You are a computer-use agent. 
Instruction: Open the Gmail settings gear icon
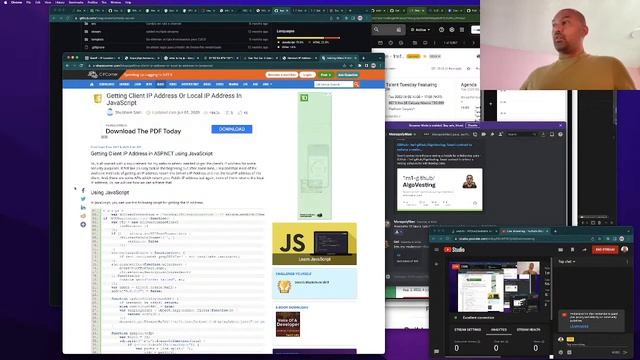click(452, 29)
